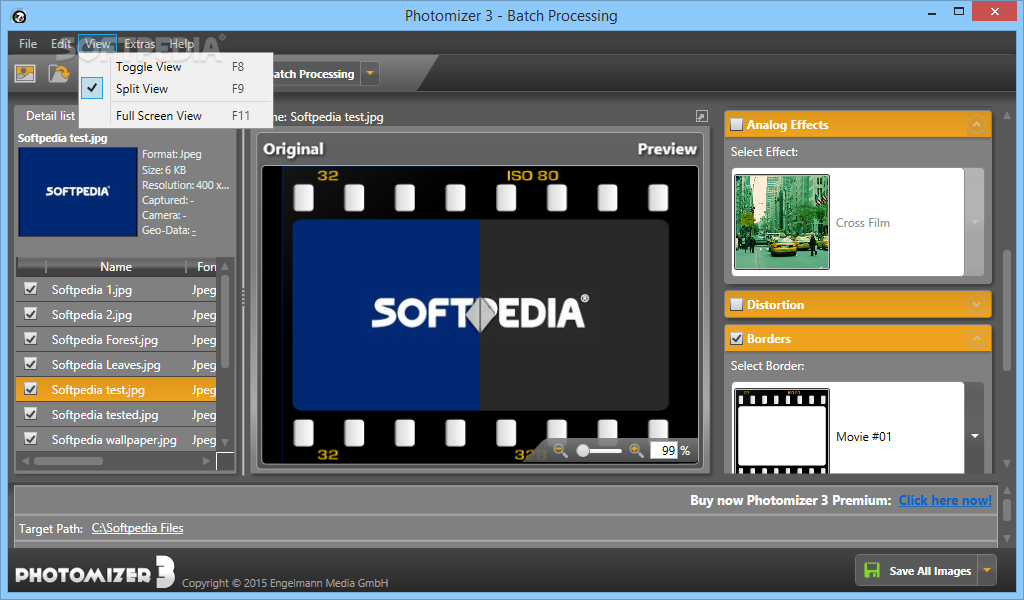Expand the Distortion panel chevron
1024x600 pixels.
tap(976, 304)
